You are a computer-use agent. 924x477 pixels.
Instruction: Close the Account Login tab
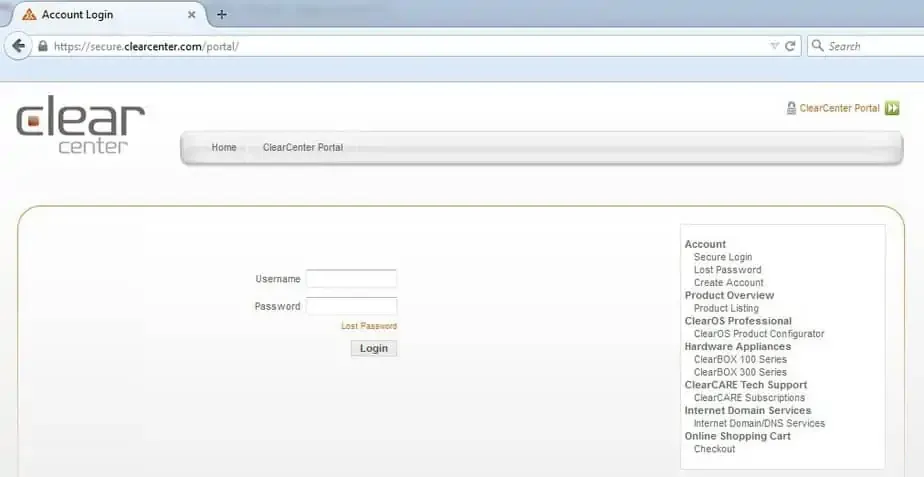(192, 15)
